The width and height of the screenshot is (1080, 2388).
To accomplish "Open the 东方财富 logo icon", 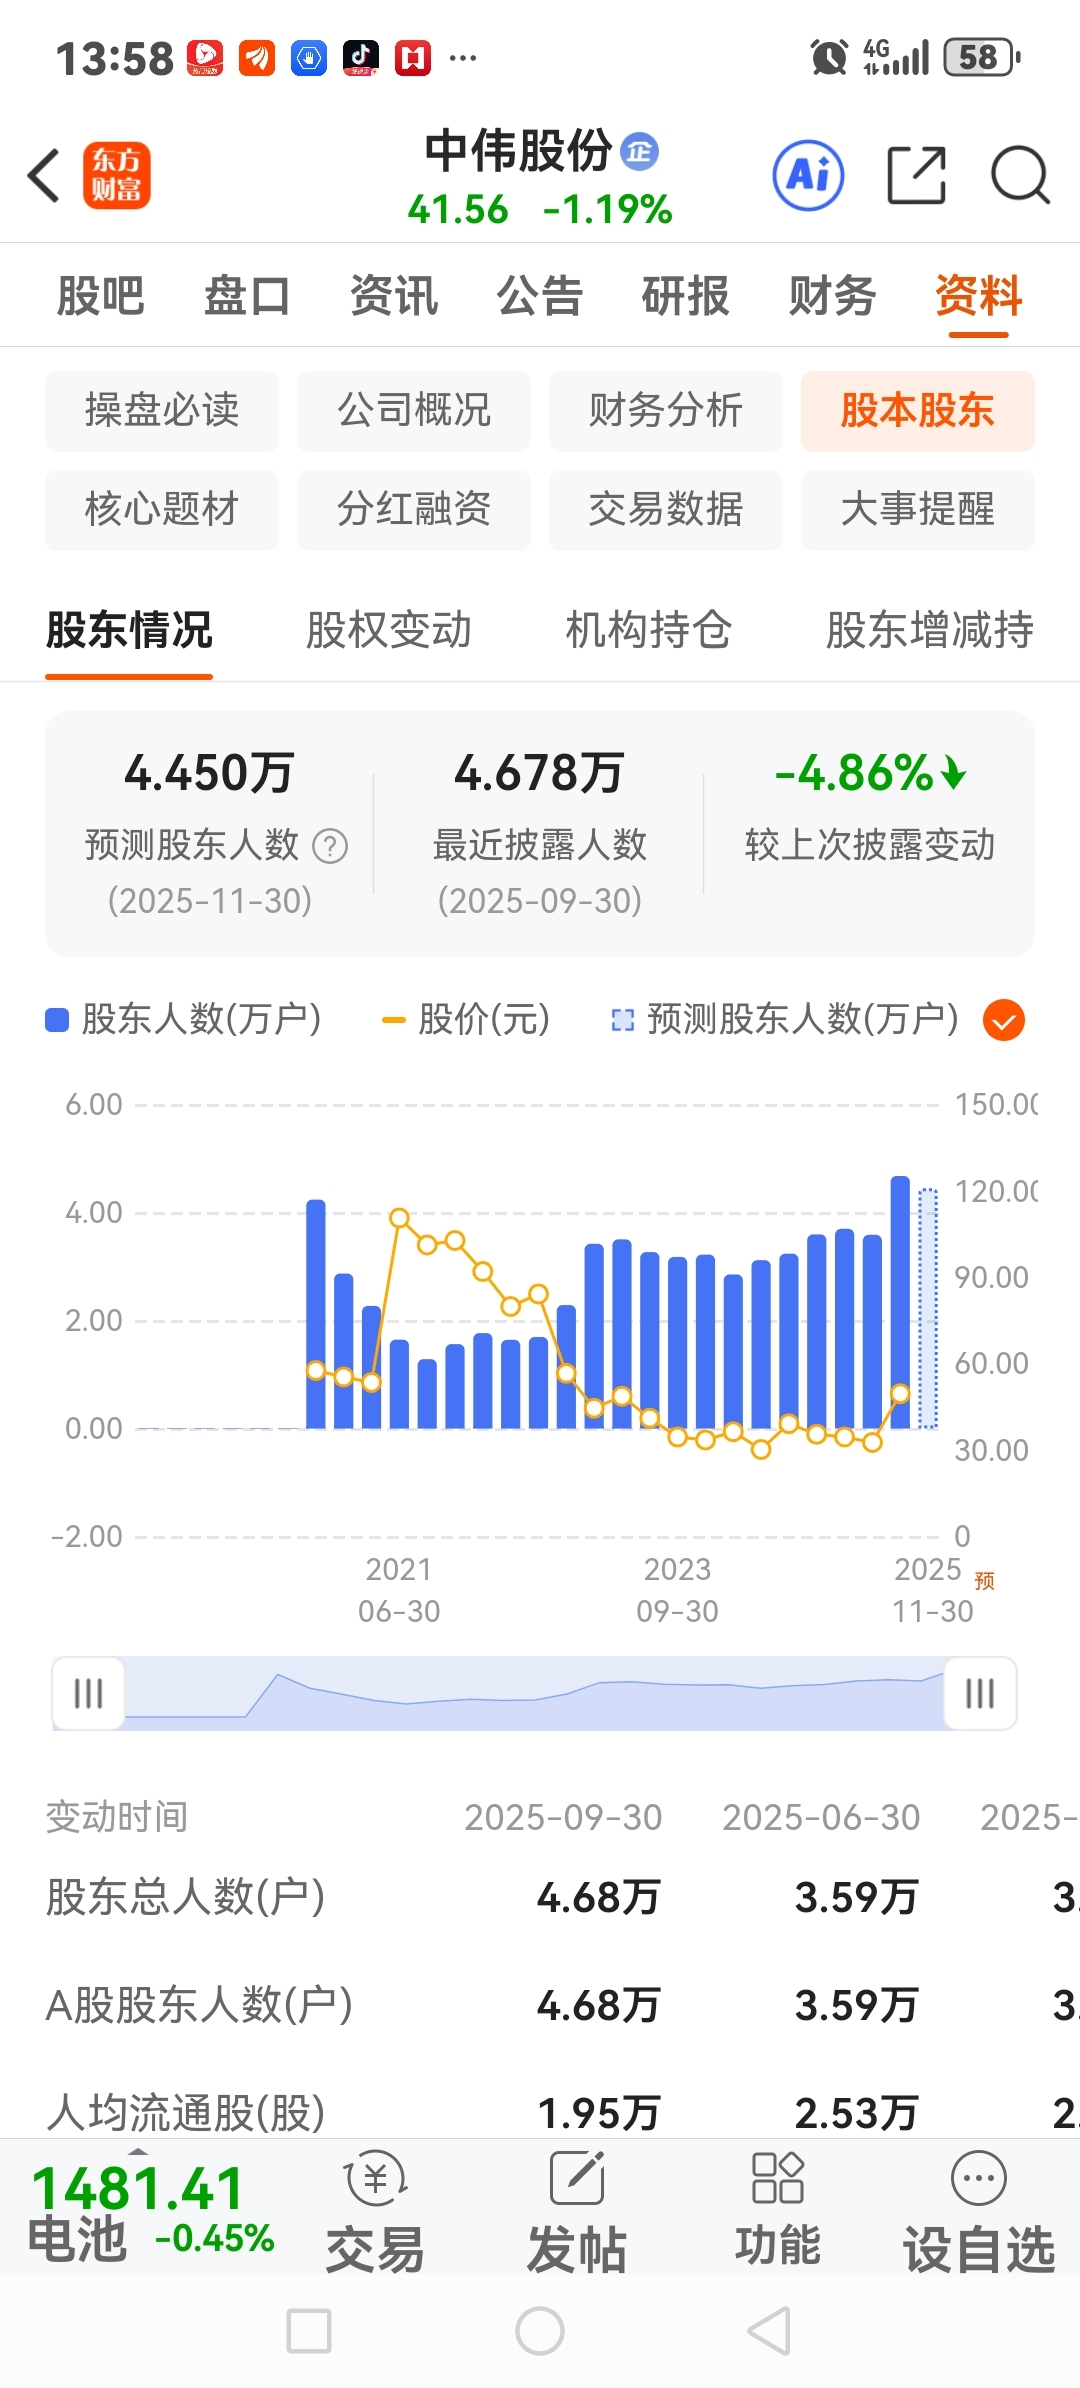I will coord(117,175).
